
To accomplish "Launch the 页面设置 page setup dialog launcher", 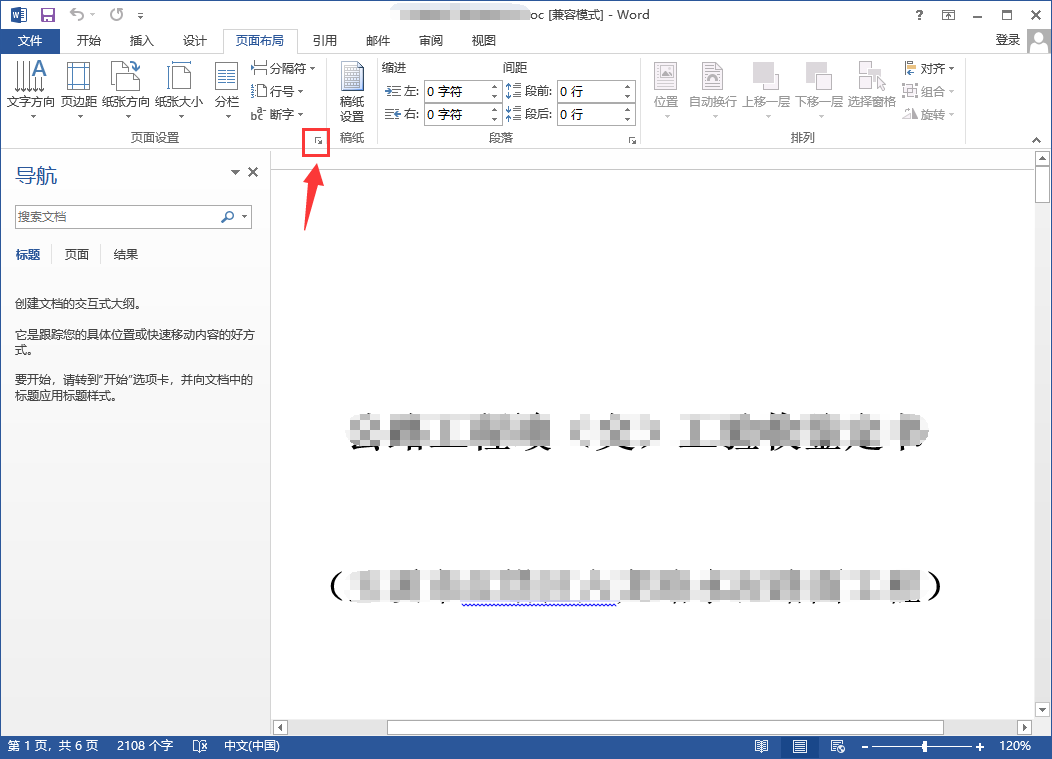I will pos(318,140).
